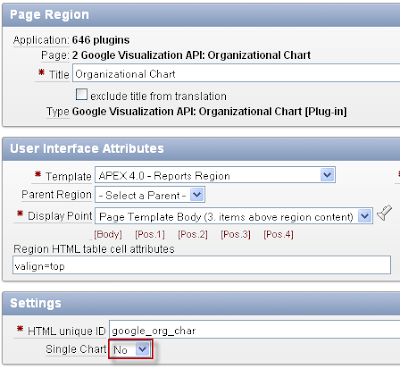Click the Template field label

point(68,176)
